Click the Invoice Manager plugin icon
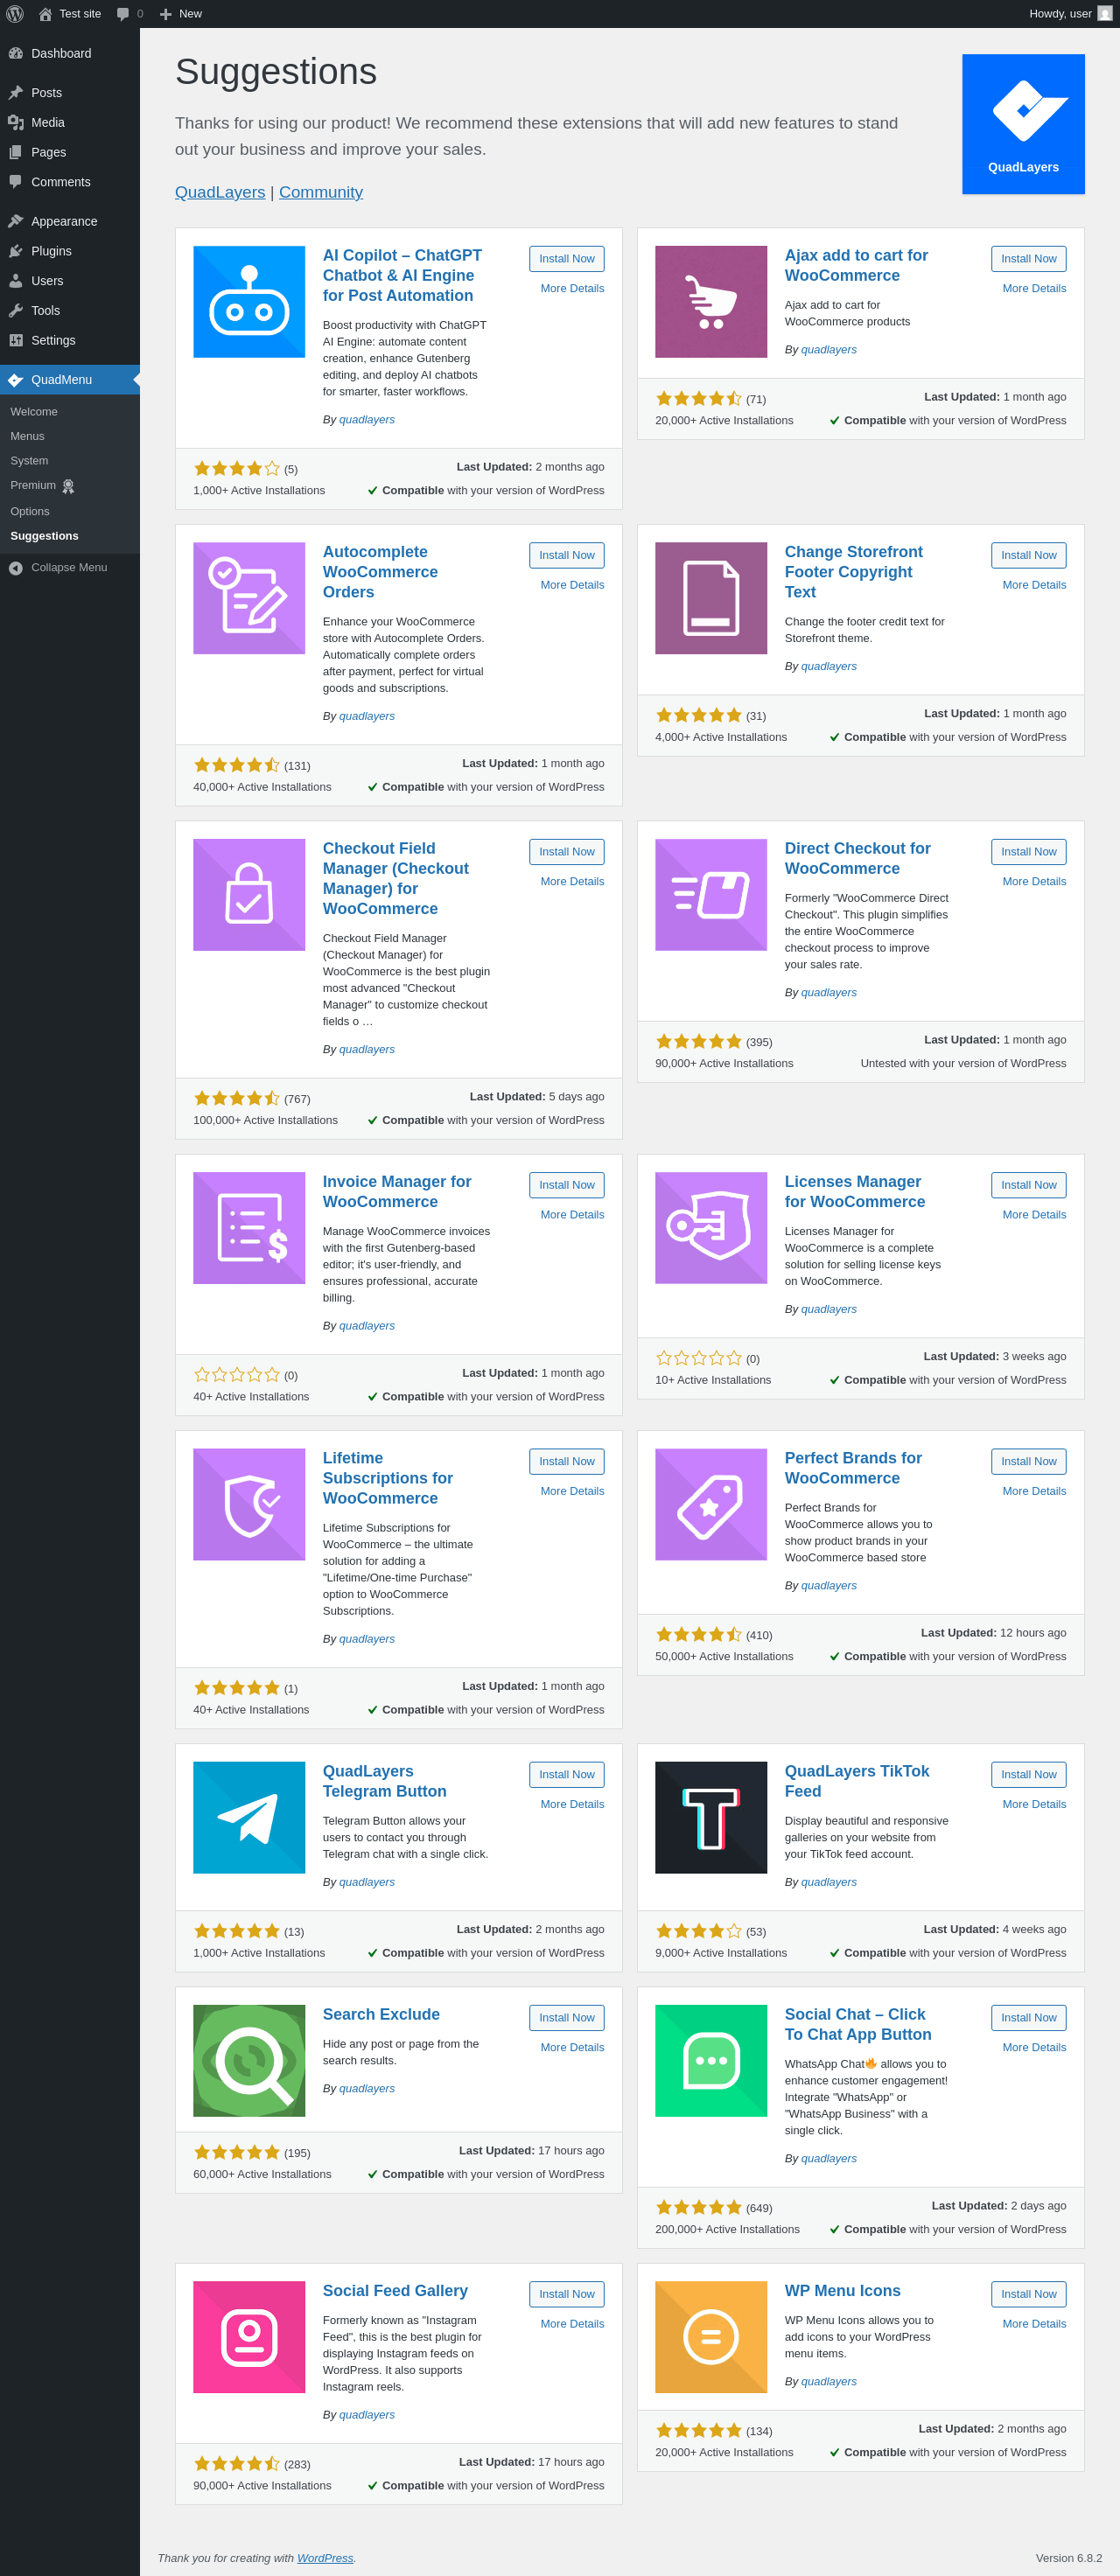The image size is (1120, 2576). [x=249, y=1228]
